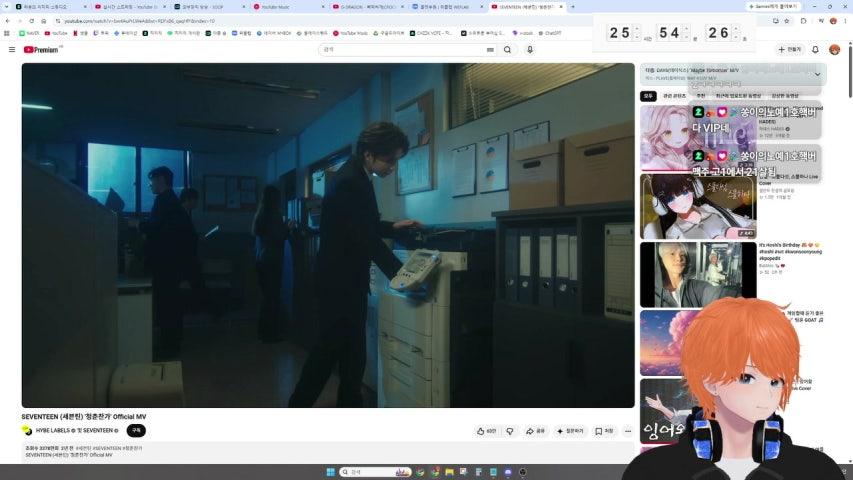Go back in the browser
Viewport: 853px width, 480px height.
8,21
